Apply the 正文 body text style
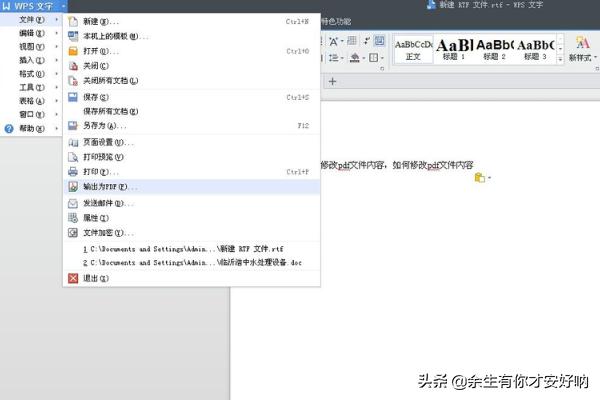The image size is (600, 400). pyautogui.click(x=413, y=48)
